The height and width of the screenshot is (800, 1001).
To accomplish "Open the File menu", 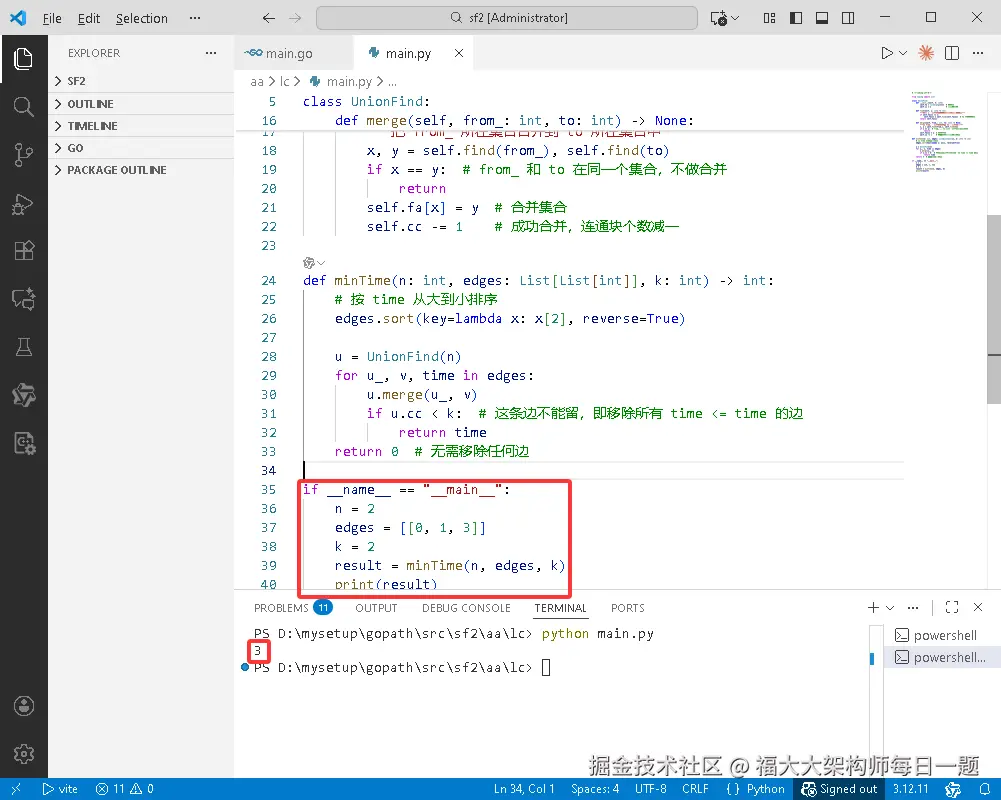I will pos(52,19).
